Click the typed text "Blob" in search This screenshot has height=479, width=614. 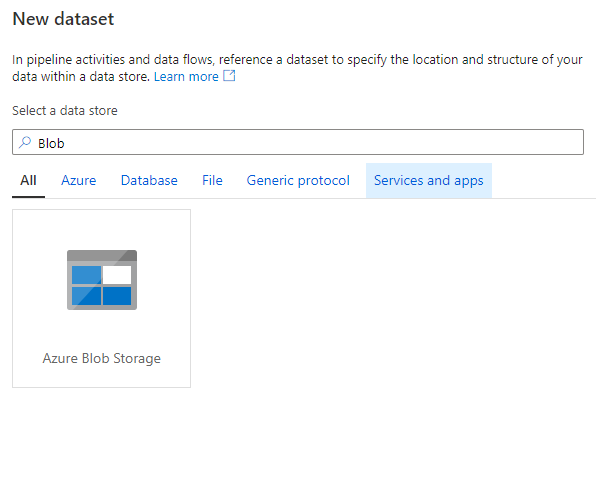coord(51,143)
